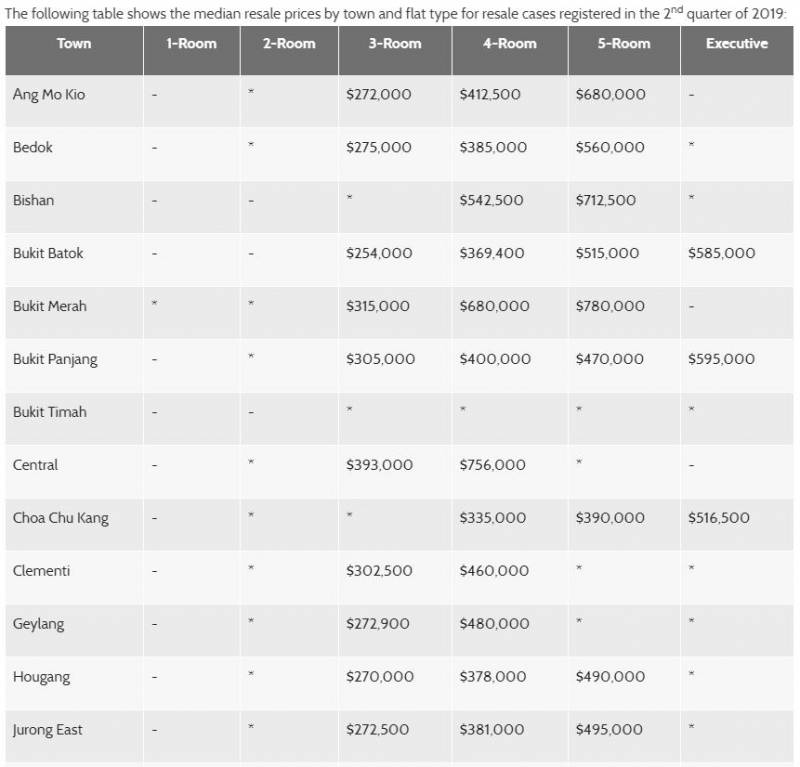Click Bukit Merah 5-Room price $780,000
The width and height of the screenshot is (800, 767).
[610, 306]
